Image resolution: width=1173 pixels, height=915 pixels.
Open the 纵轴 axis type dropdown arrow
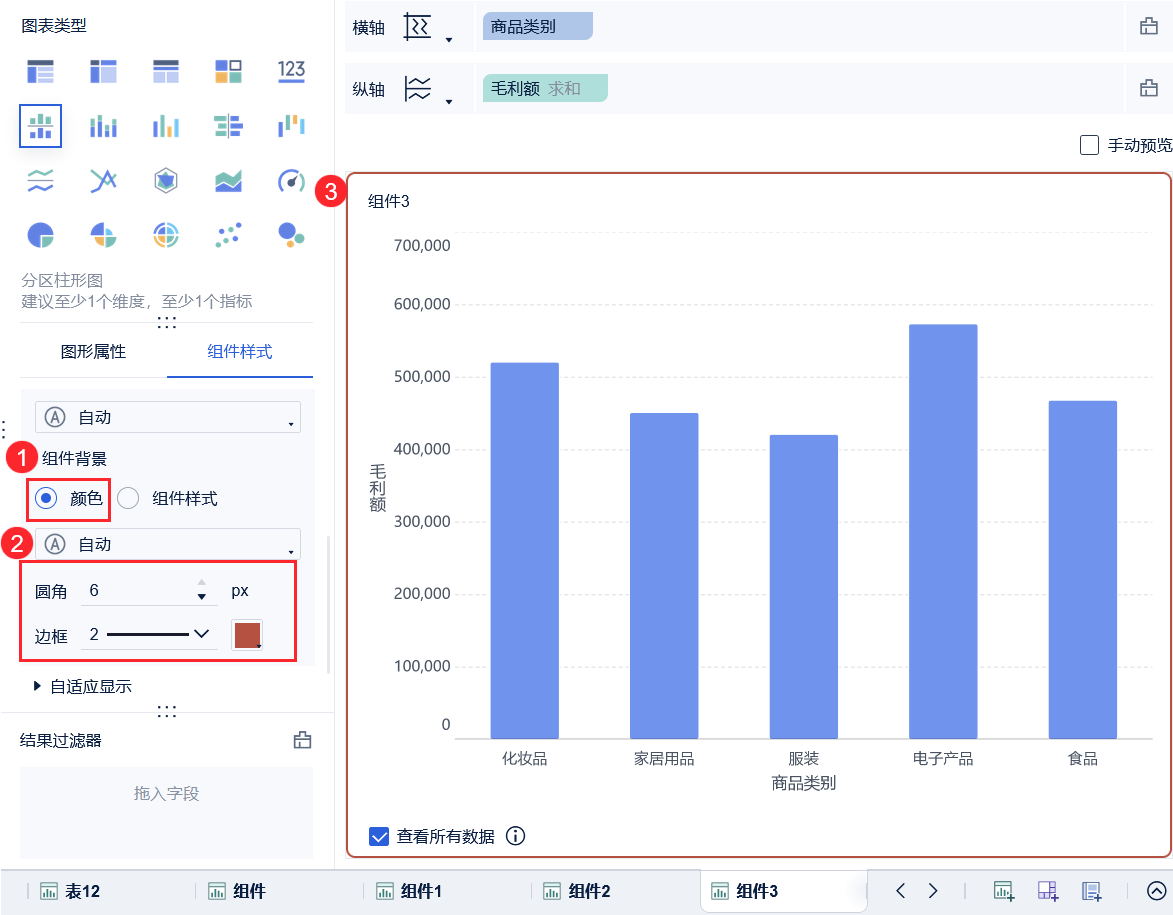pyautogui.click(x=449, y=101)
